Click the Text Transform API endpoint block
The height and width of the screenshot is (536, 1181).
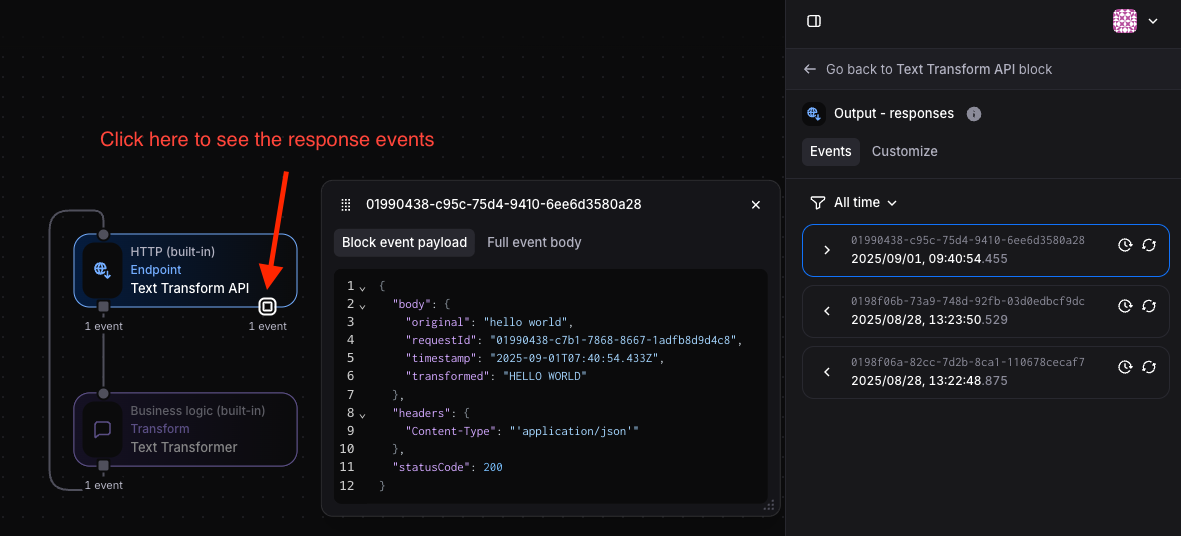(185, 270)
